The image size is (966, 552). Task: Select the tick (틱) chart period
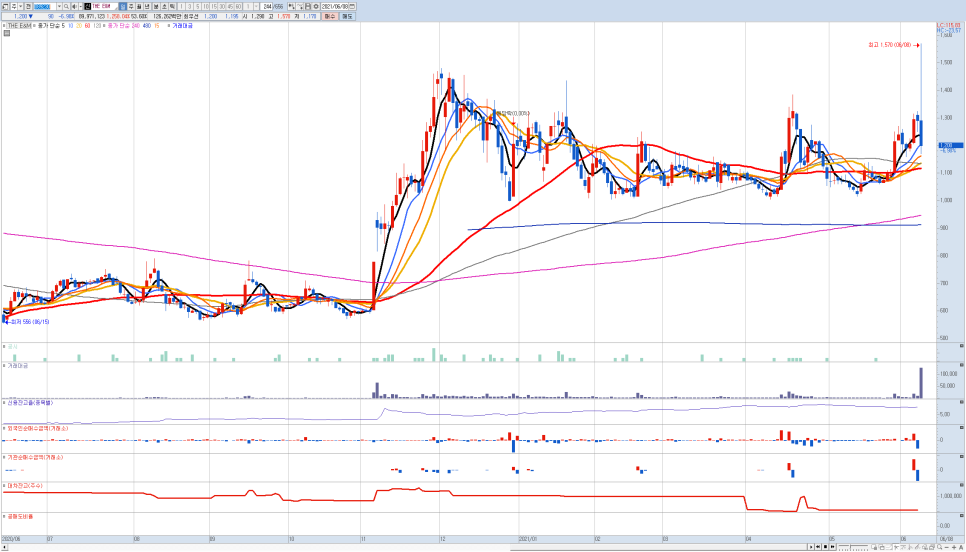(172, 6)
